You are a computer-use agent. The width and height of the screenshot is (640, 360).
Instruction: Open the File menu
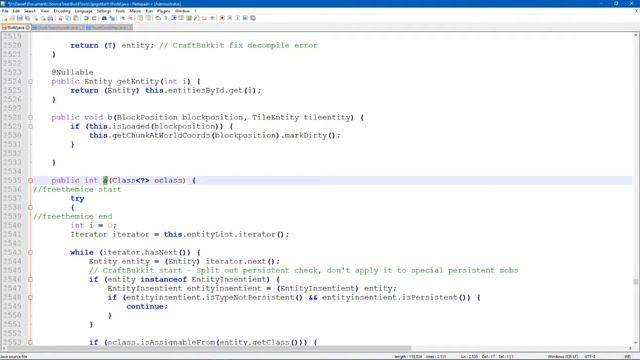5,11
